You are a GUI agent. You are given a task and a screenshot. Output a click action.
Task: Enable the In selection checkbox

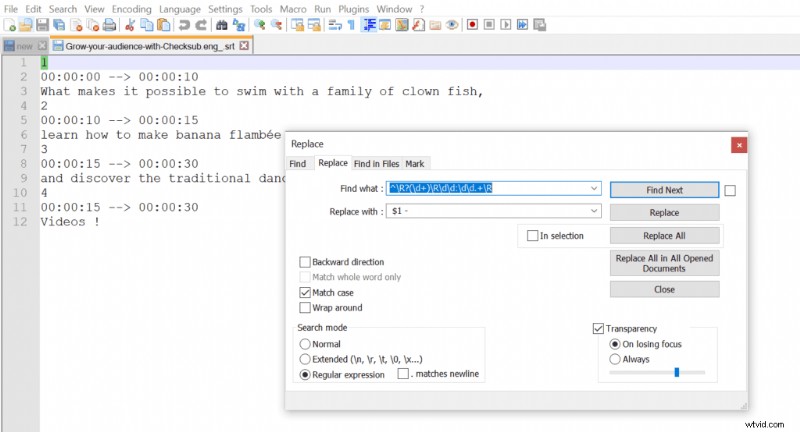coord(532,236)
